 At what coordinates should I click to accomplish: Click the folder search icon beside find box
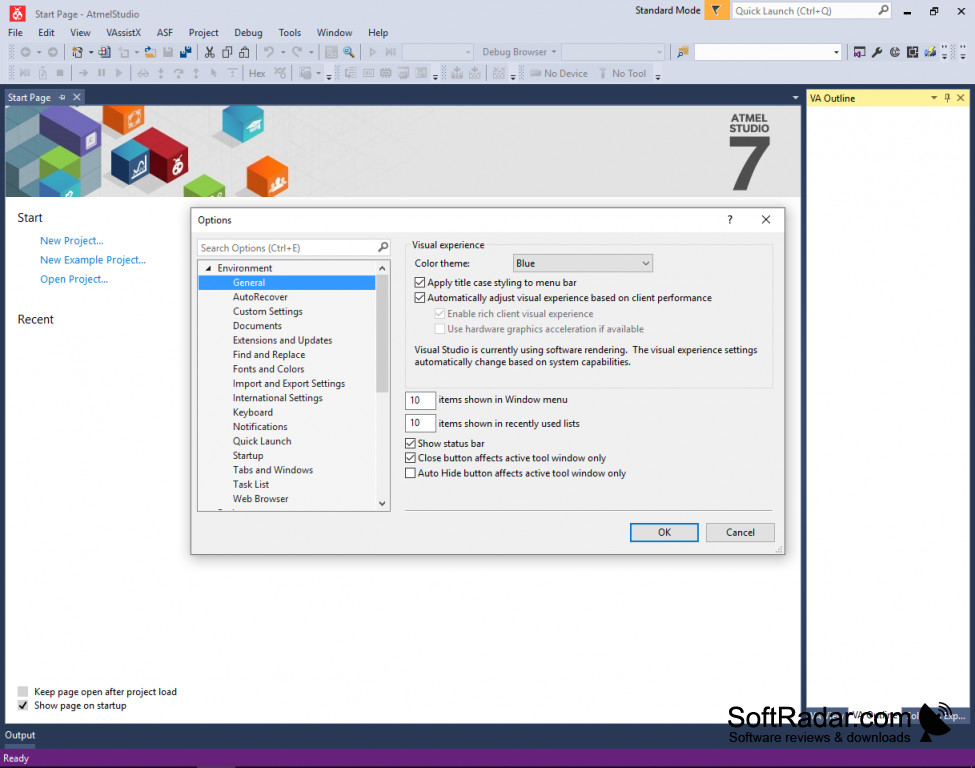[x=683, y=52]
